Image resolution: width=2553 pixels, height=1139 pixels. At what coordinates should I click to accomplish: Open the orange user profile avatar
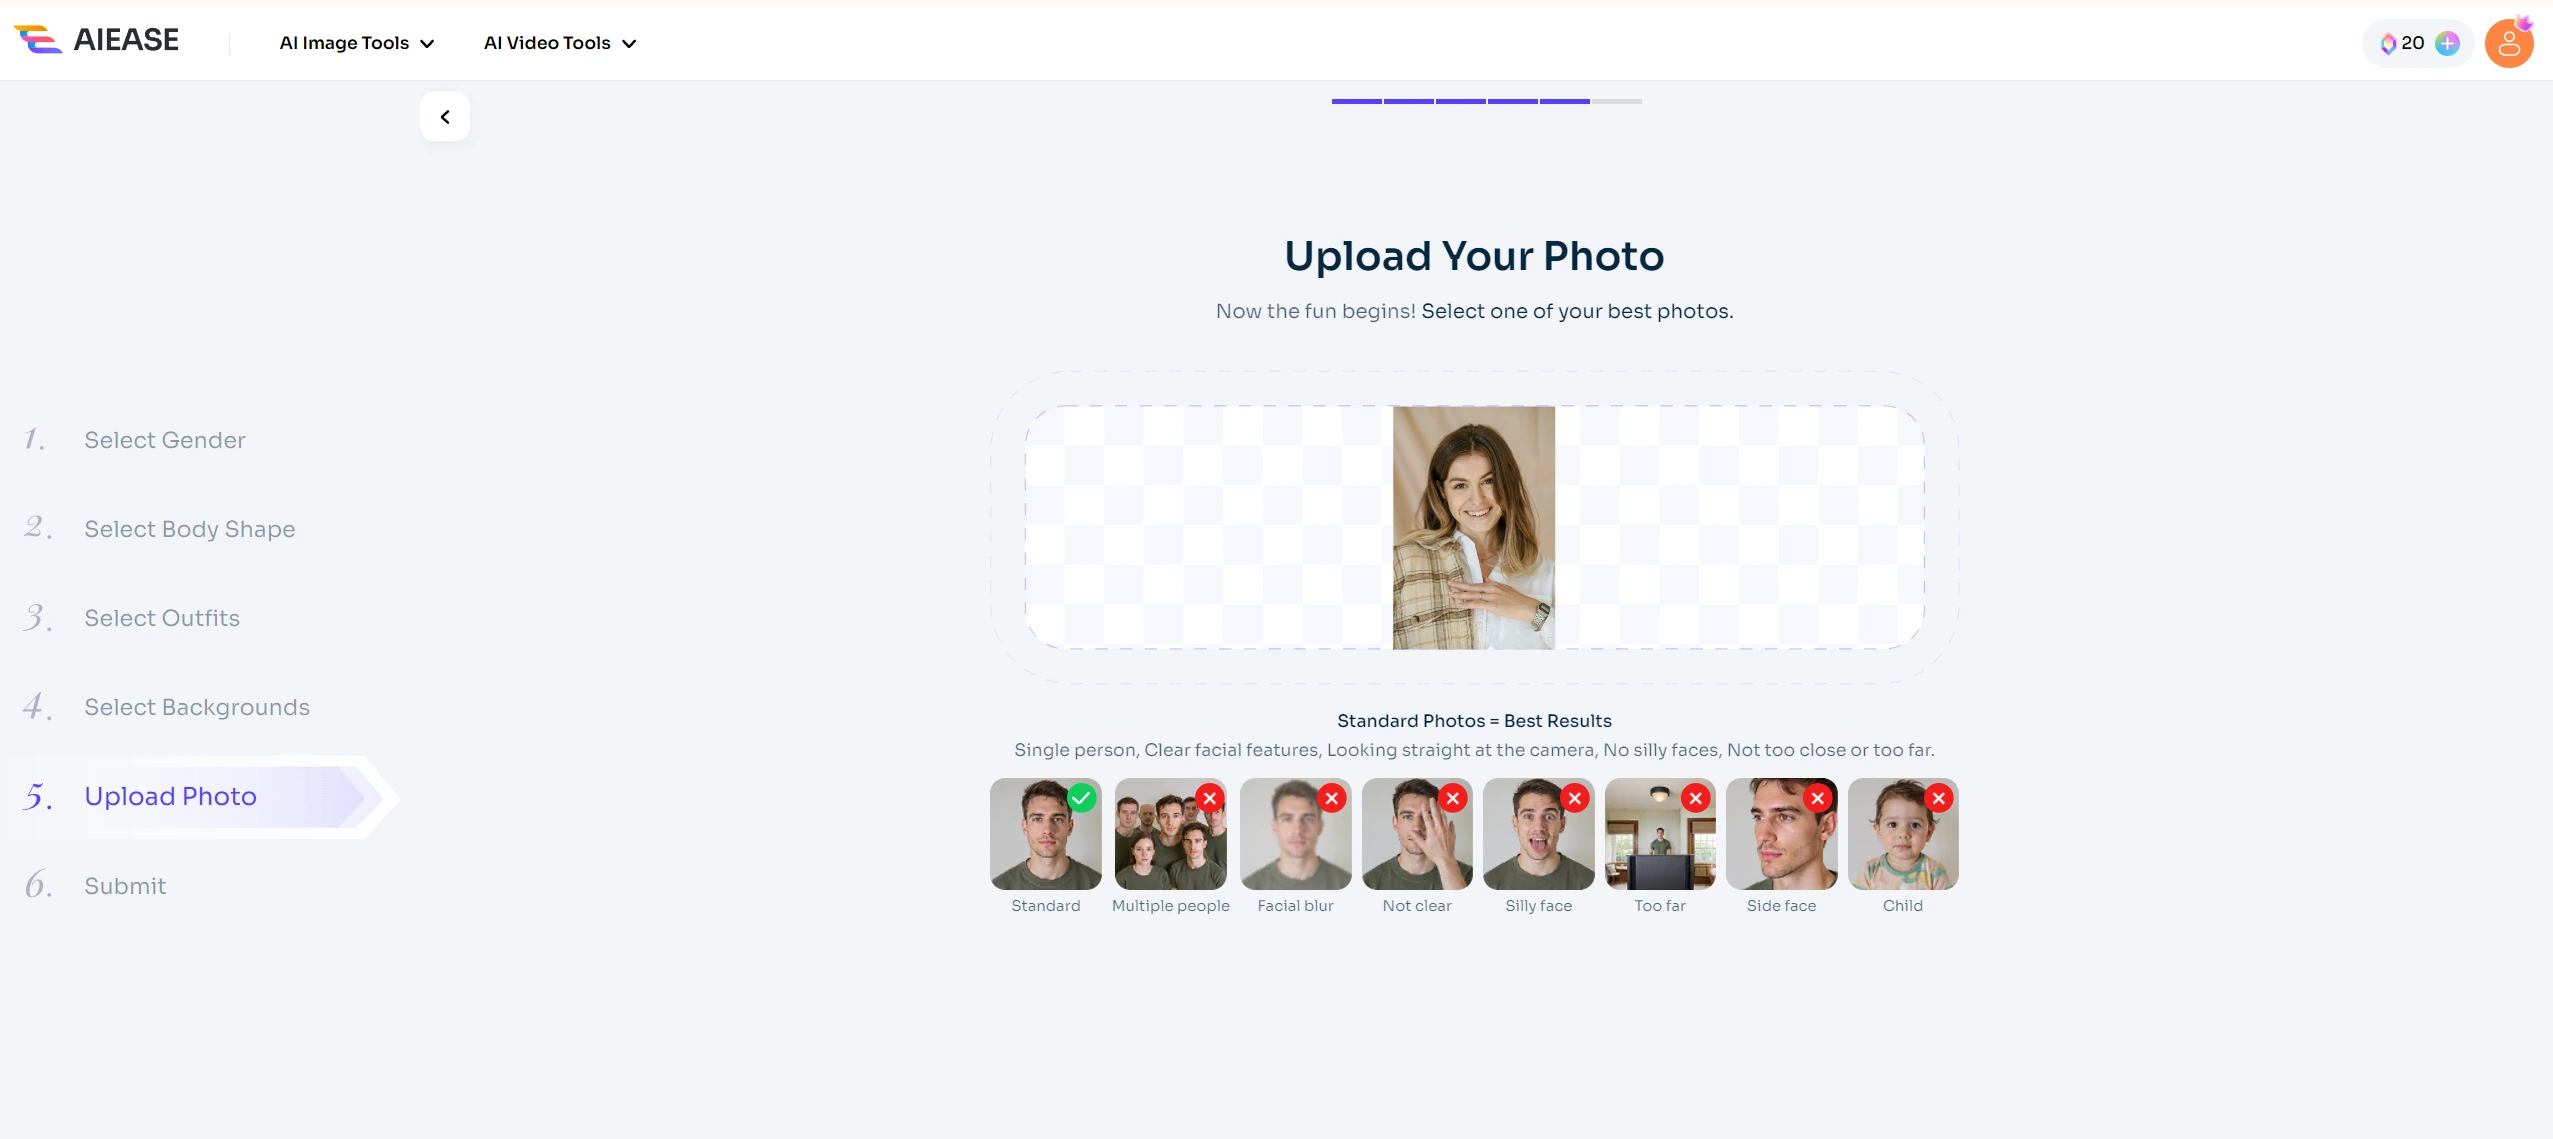(x=2508, y=43)
